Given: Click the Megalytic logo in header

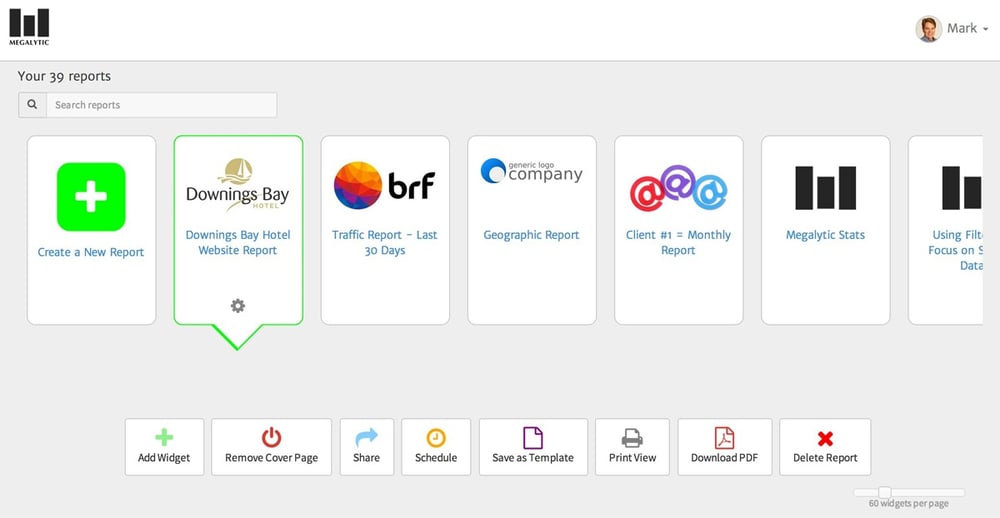Looking at the screenshot, I should (29, 27).
